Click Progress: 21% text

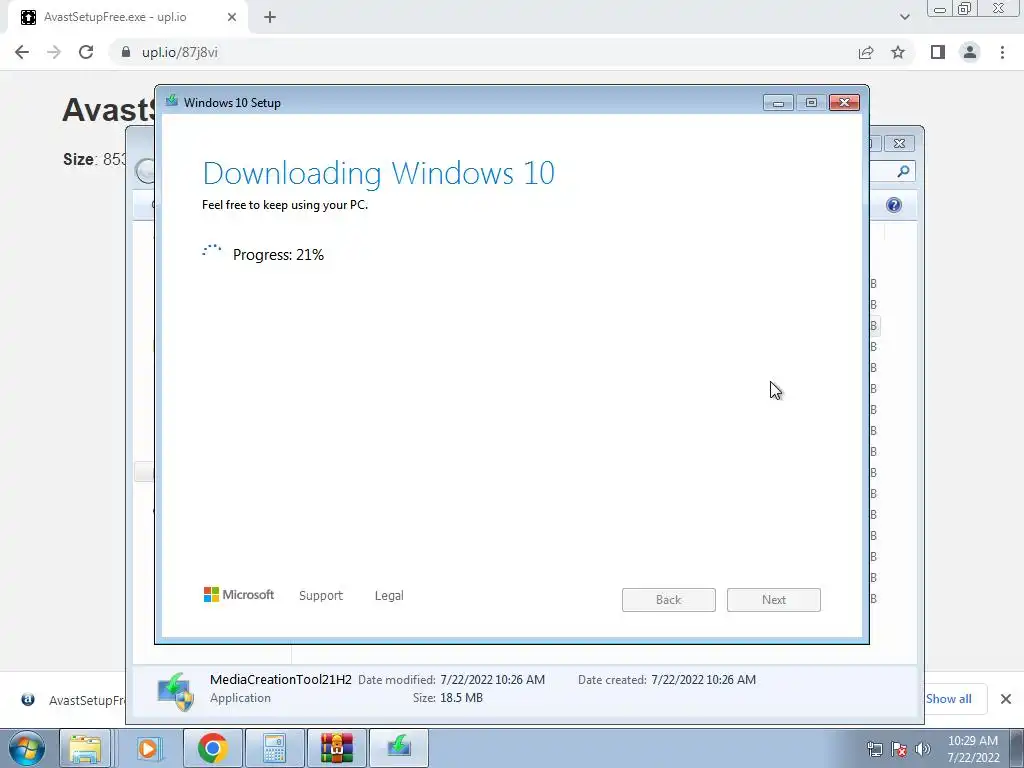pos(278,255)
